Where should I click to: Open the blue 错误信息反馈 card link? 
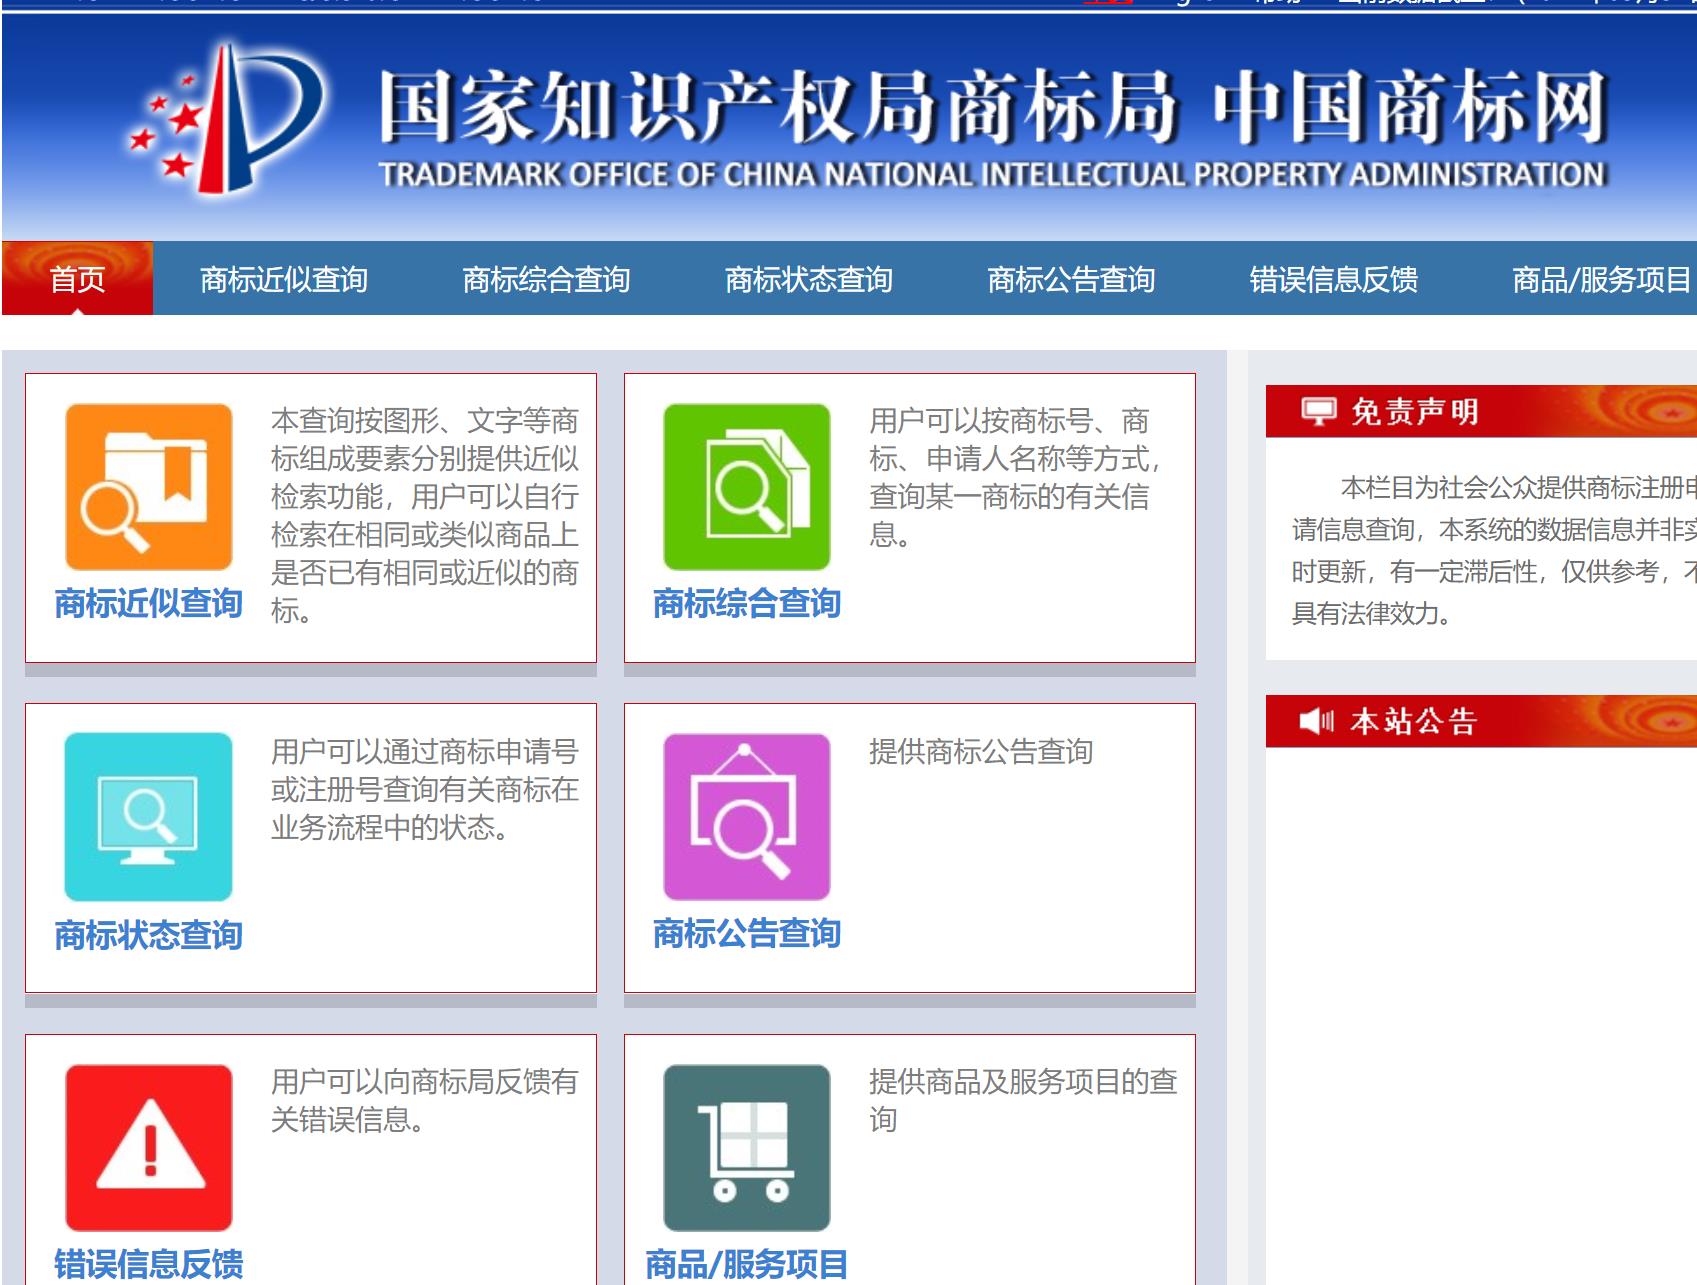click(148, 1264)
